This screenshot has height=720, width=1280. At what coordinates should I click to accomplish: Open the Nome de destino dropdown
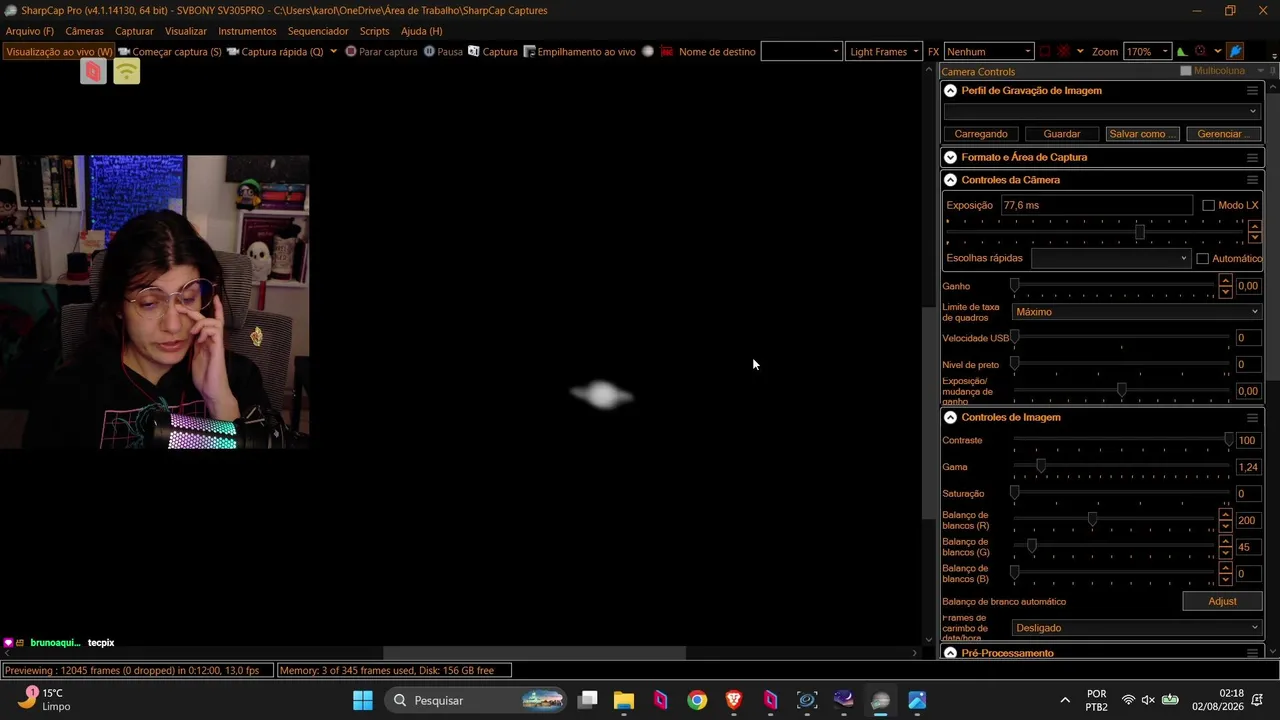click(x=801, y=51)
